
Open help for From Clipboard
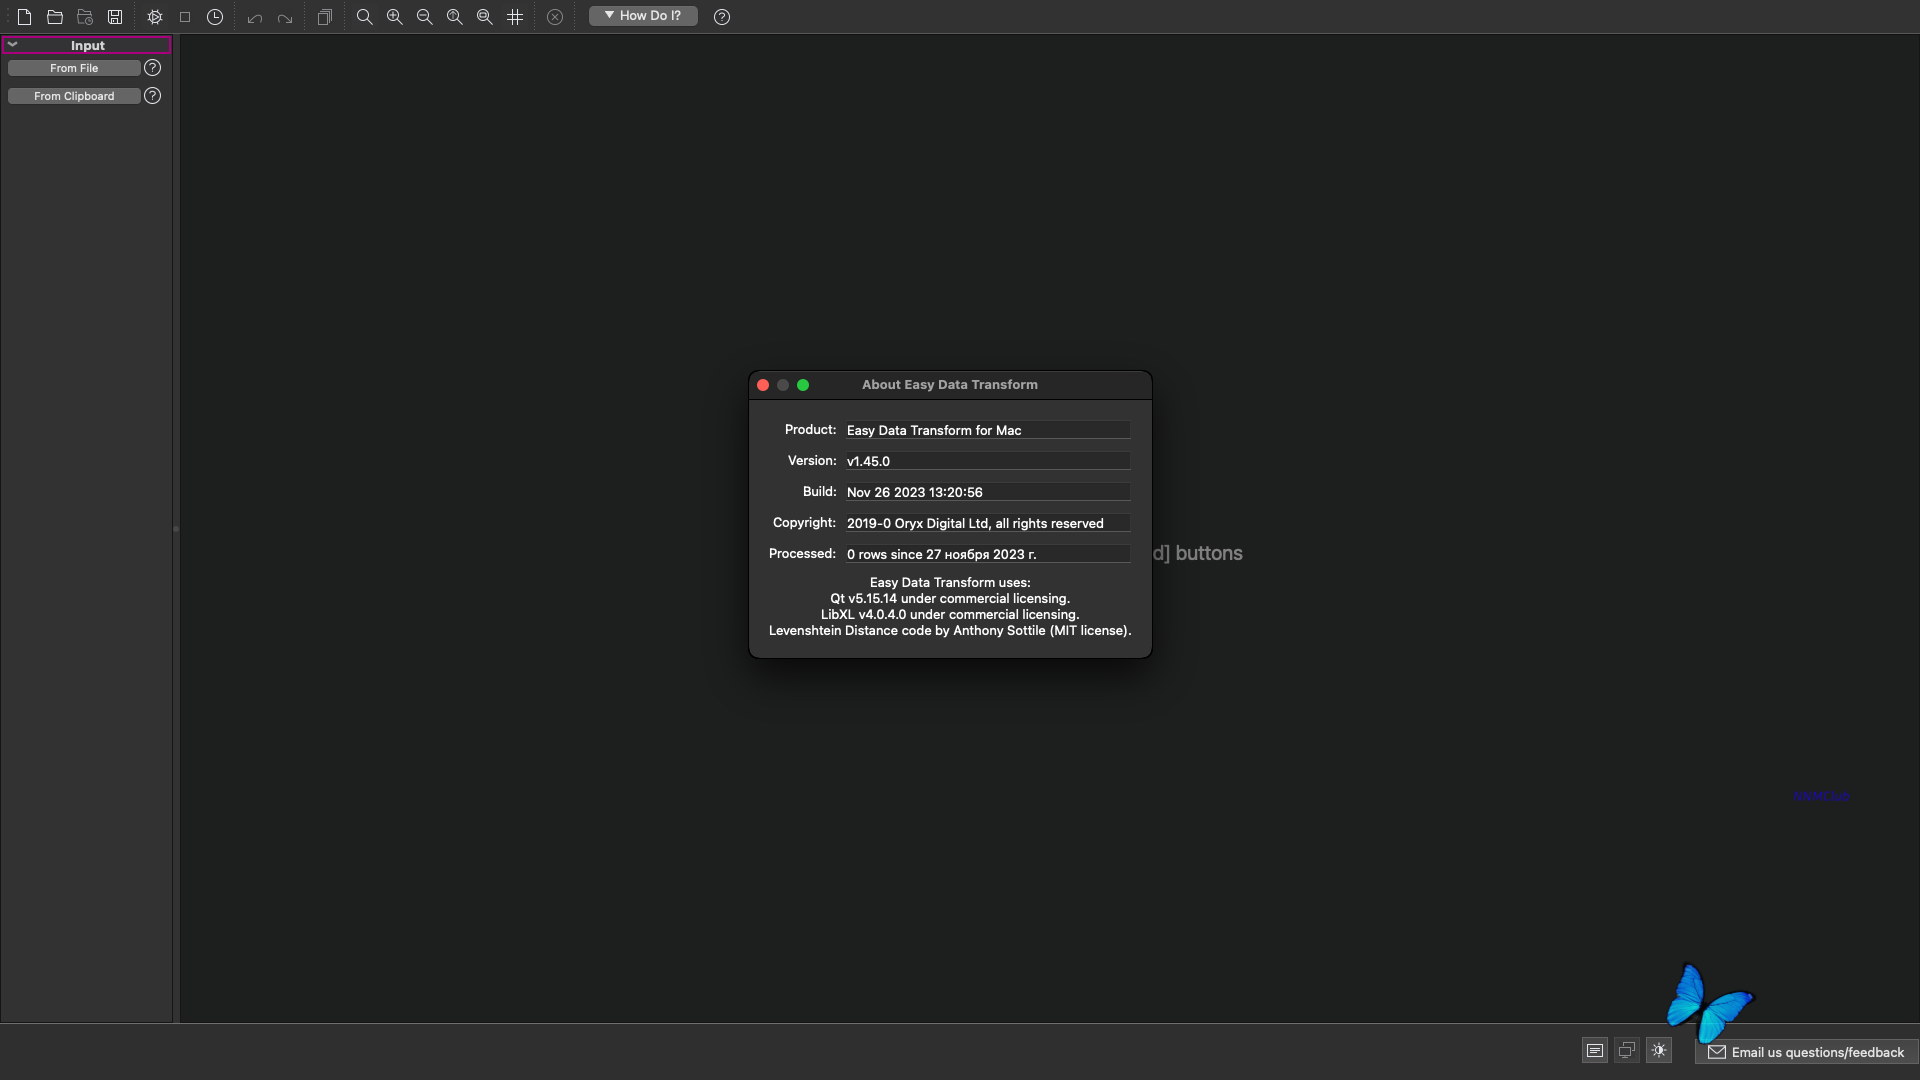tap(152, 96)
